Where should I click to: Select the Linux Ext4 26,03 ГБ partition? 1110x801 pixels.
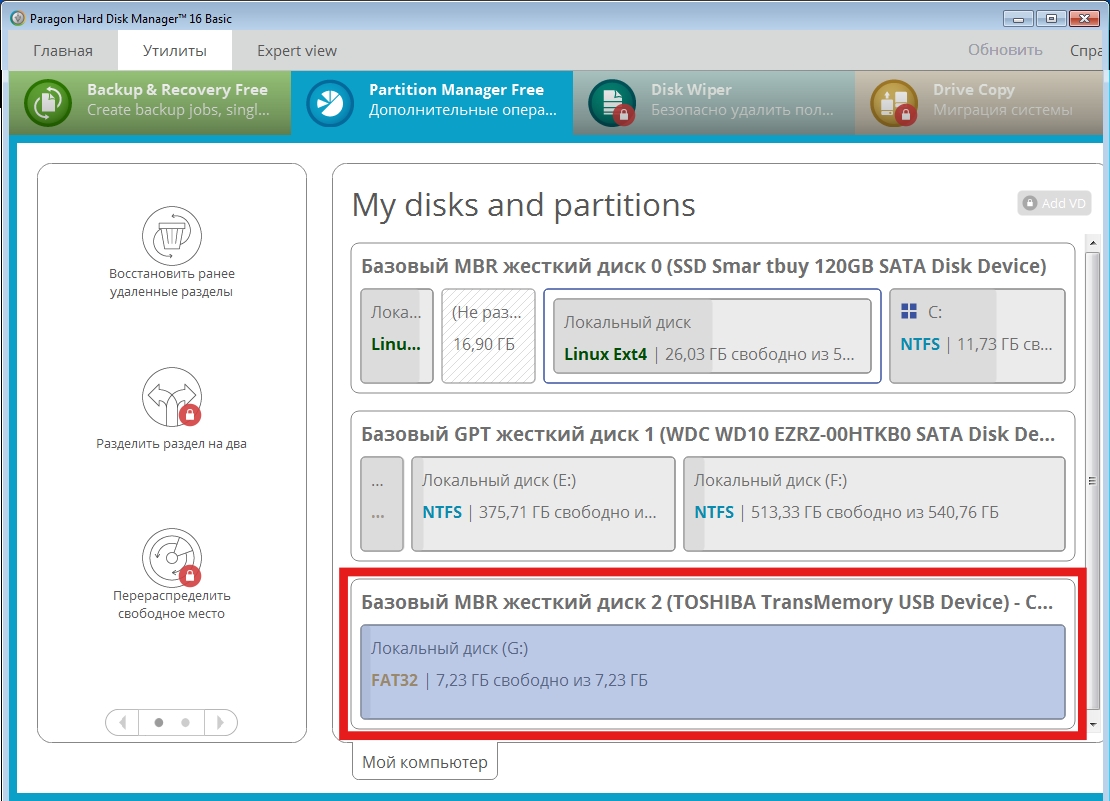pos(712,337)
